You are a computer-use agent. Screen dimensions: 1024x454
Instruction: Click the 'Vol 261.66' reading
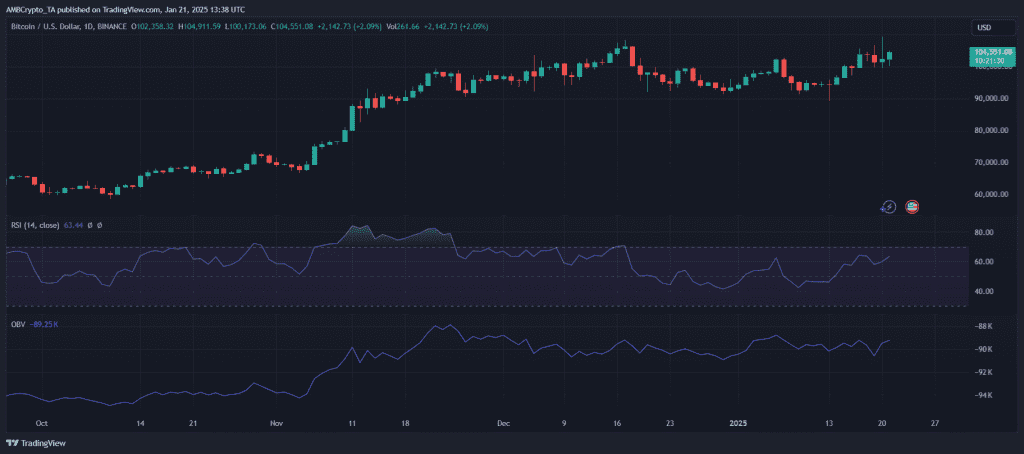point(400,27)
